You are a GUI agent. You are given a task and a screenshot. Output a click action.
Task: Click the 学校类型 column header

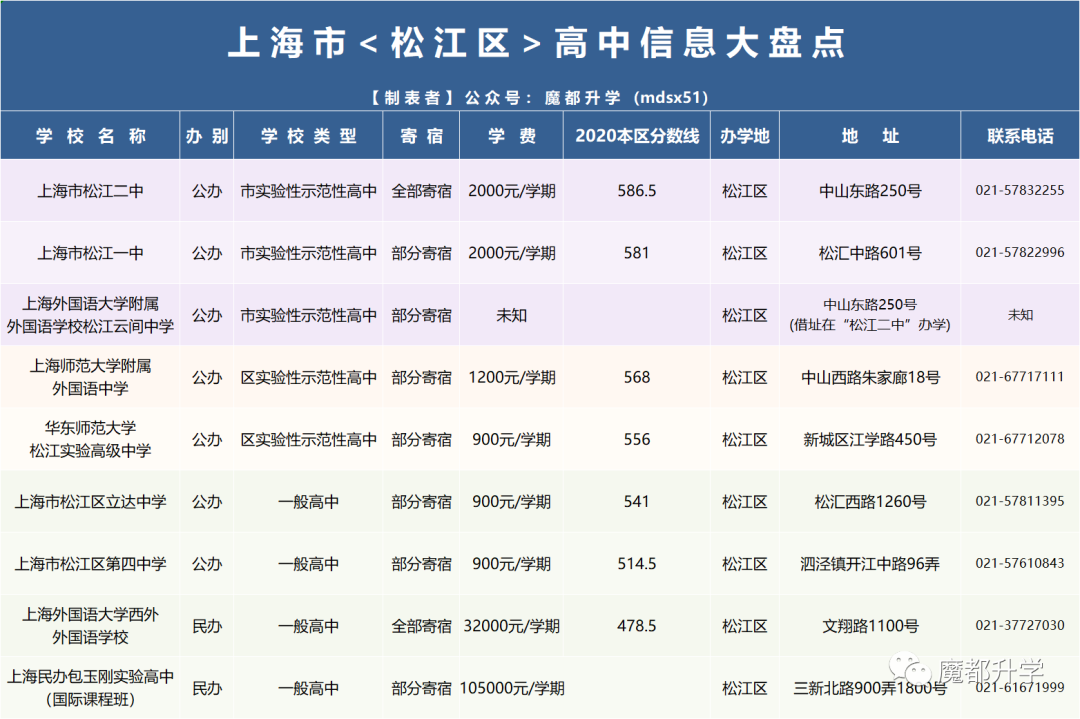[x=308, y=136]
